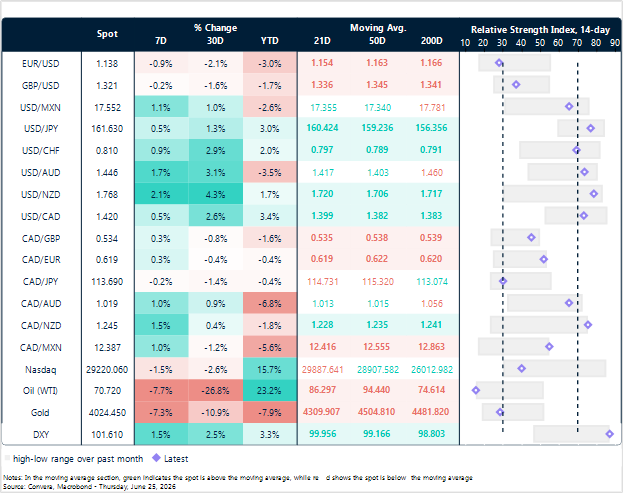Click the USD/MXN RSI diamond marker
This screenshot has height=495, width=625.
coord(570,107)
